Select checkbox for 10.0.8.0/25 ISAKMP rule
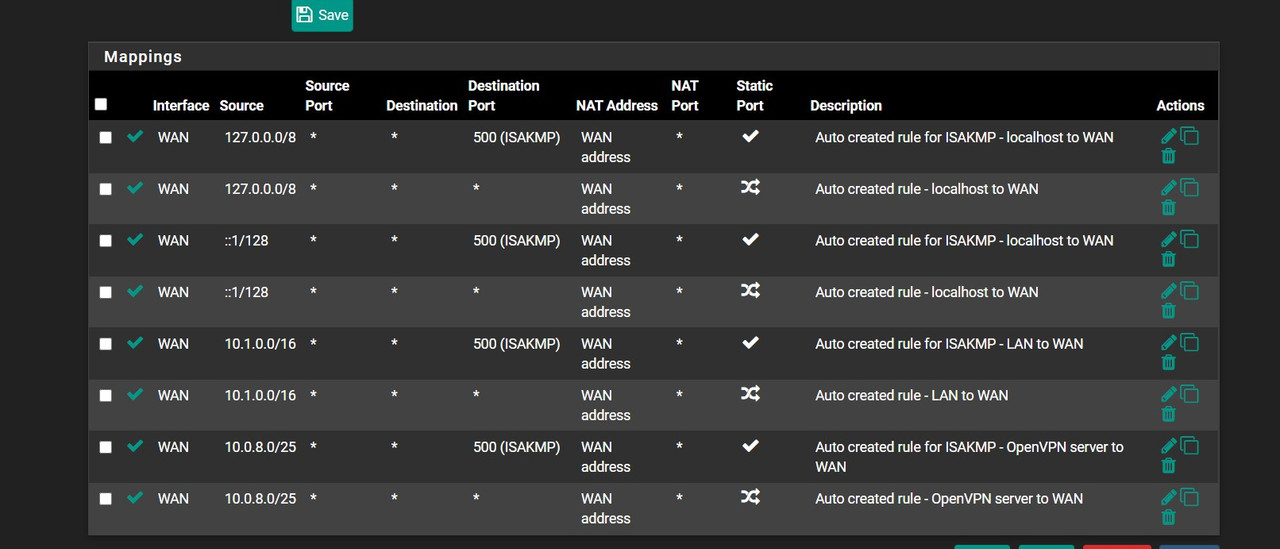 (x=106, y=447)
